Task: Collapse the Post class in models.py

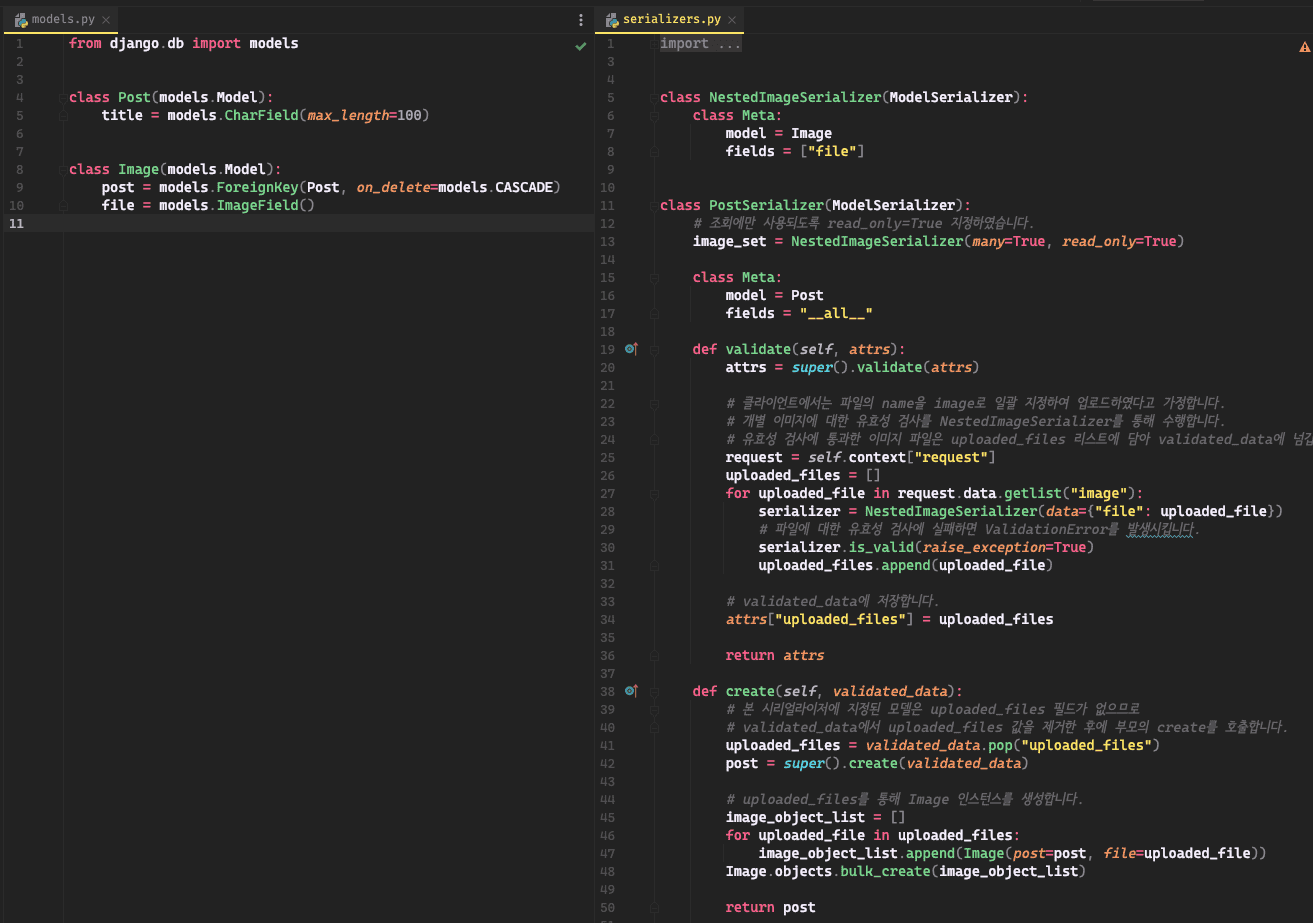Action: point(62,98)
